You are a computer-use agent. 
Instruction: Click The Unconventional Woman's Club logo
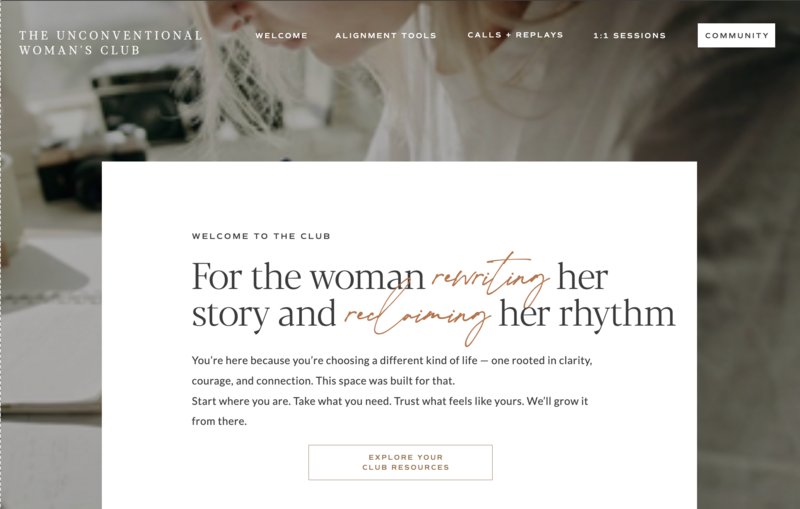tap(111, 42)
